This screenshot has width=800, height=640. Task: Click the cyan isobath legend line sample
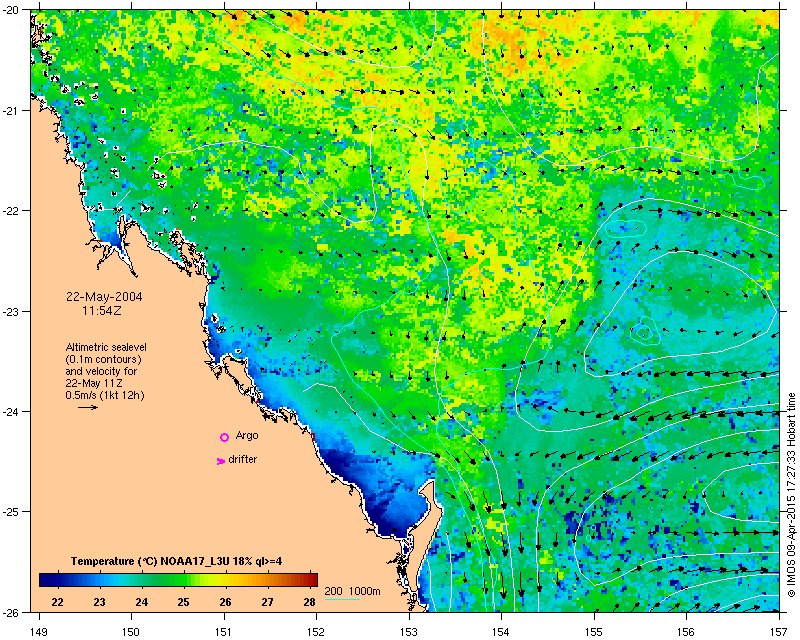coord(342,599)
